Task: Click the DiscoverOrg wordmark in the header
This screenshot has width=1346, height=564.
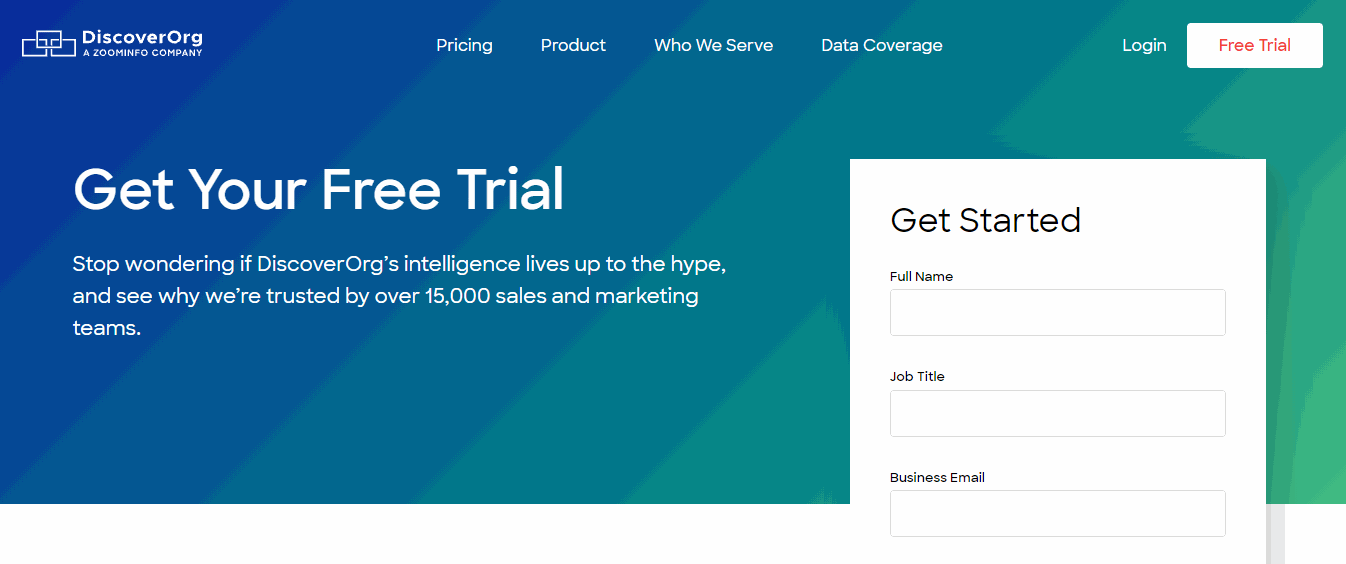Action: tap(142, 37)
